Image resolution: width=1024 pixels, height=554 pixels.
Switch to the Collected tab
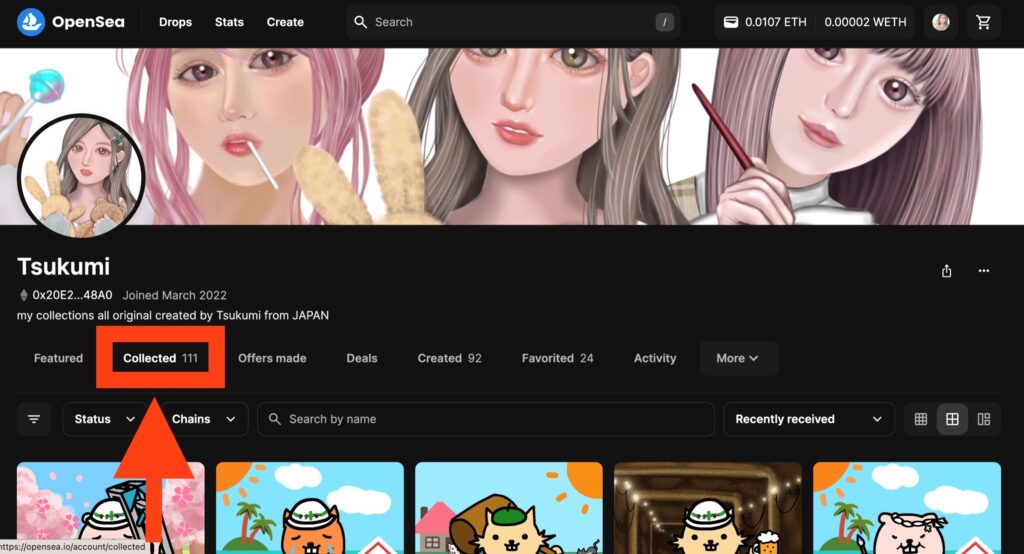[160, 358]
